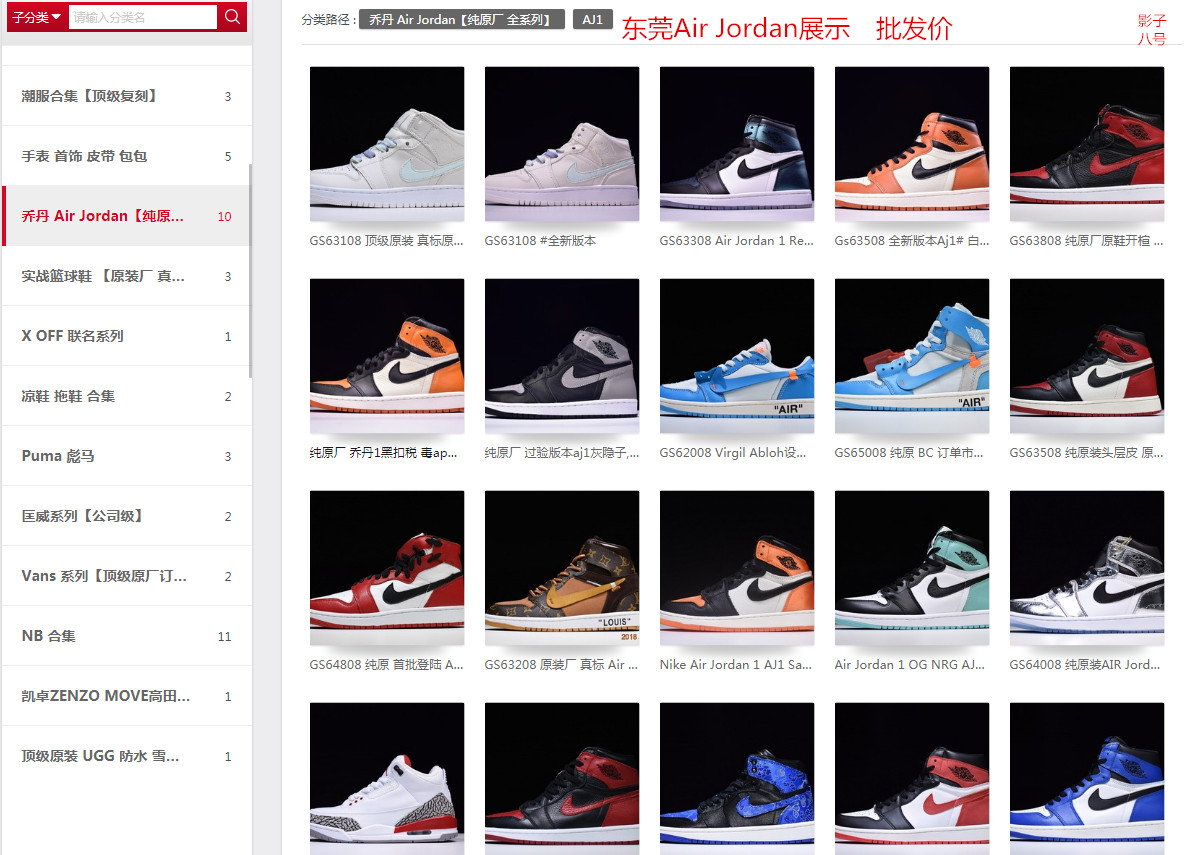Open the GS65008 纯原 BC 订单 title
This screenshot has width=1199, height=855.
point(909,453)
